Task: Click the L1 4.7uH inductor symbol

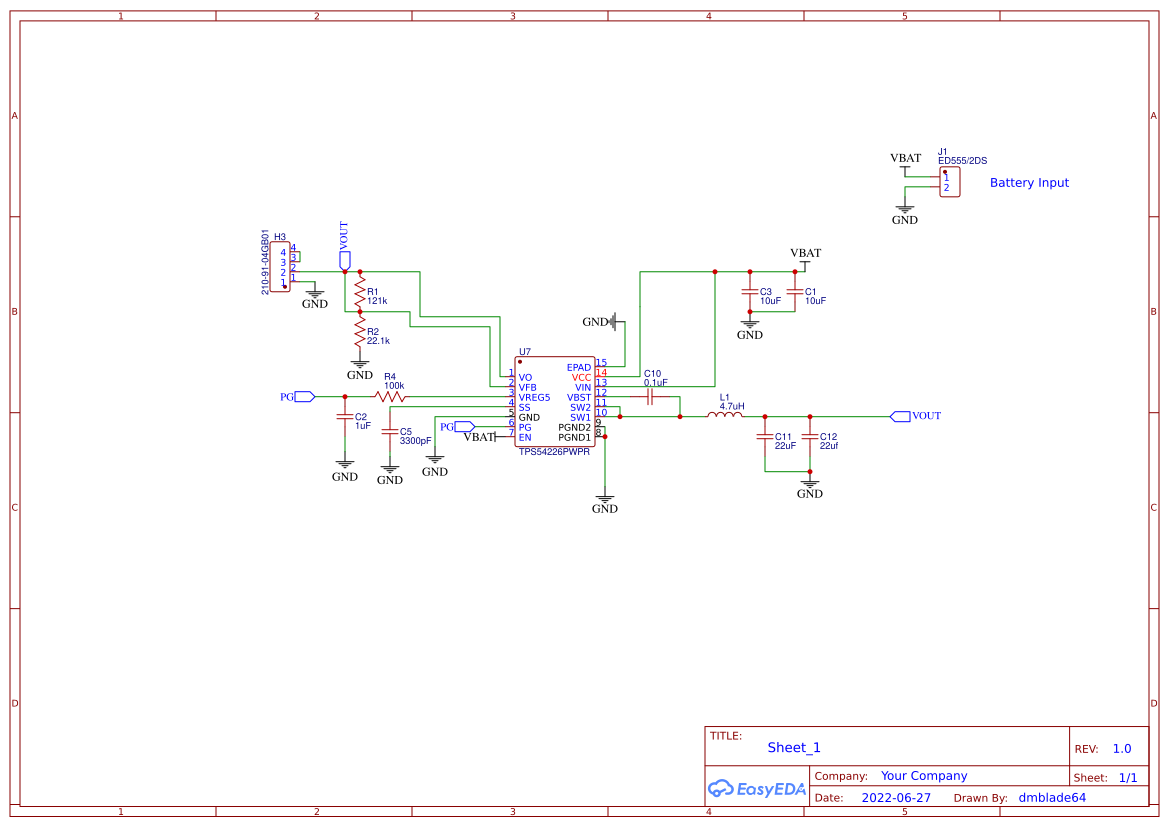Action: (x=725, y=416)
